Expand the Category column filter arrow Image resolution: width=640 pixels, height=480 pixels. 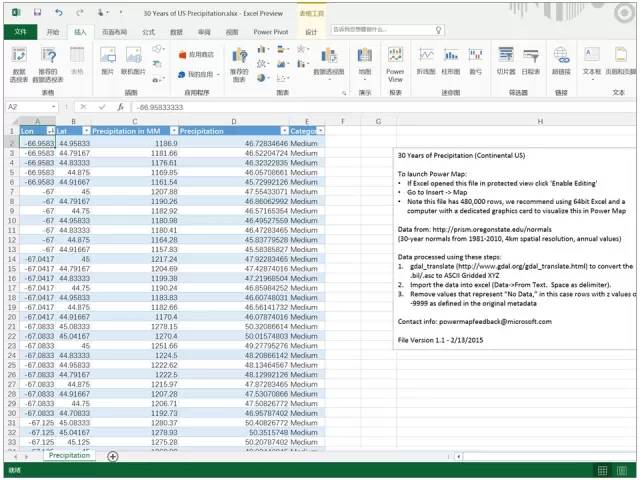point(321,131)
